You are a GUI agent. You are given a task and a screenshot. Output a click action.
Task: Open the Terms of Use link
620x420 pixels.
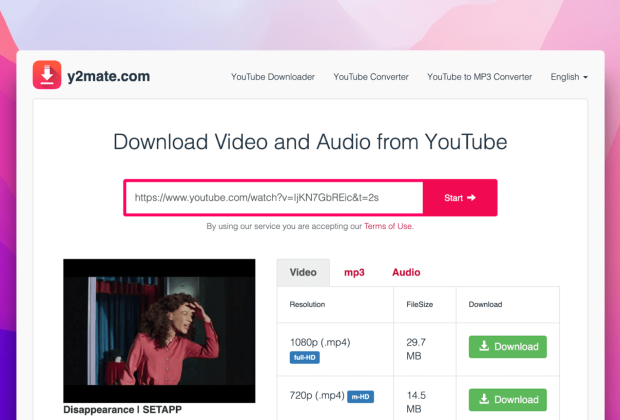[x=388, y=226]
